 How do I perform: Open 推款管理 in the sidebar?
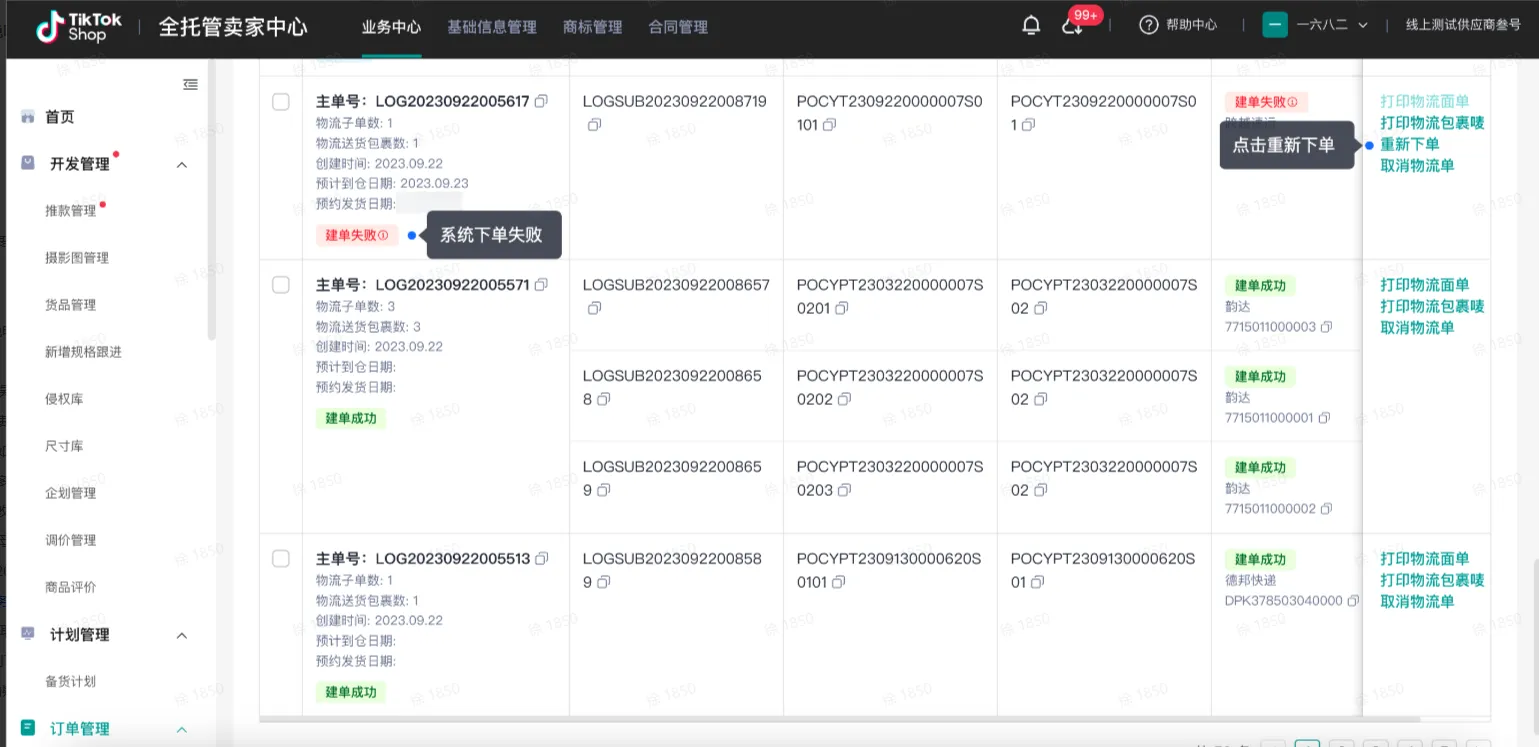point(71,211)
